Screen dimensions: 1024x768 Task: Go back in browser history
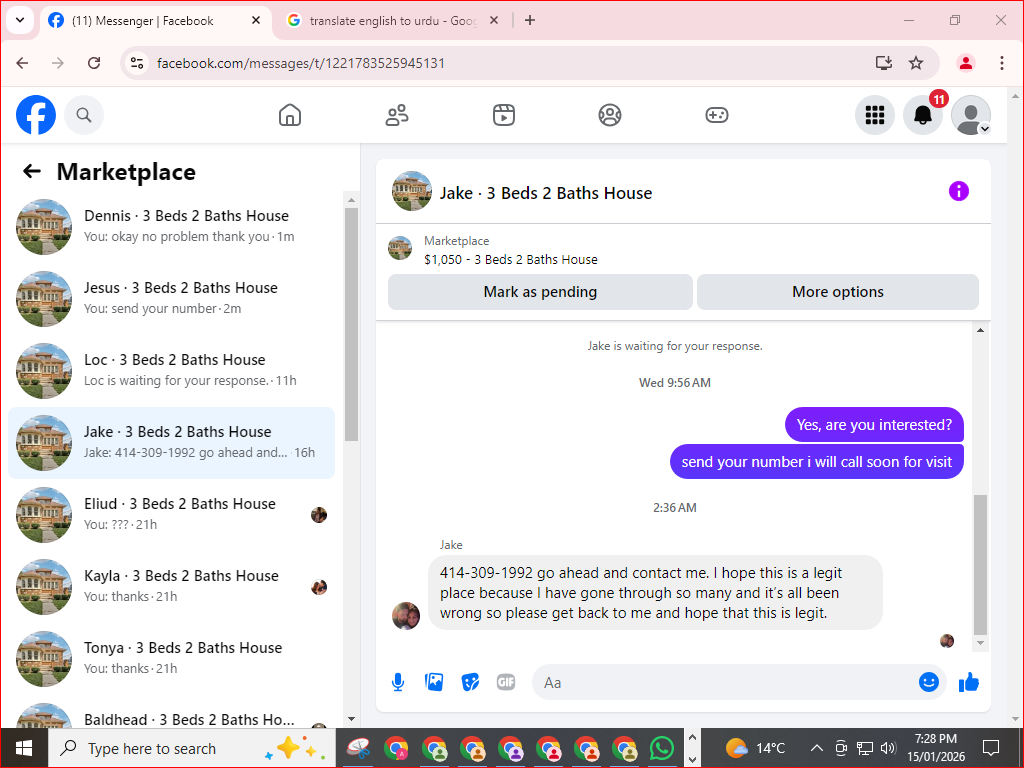click(x=22, y=63)
